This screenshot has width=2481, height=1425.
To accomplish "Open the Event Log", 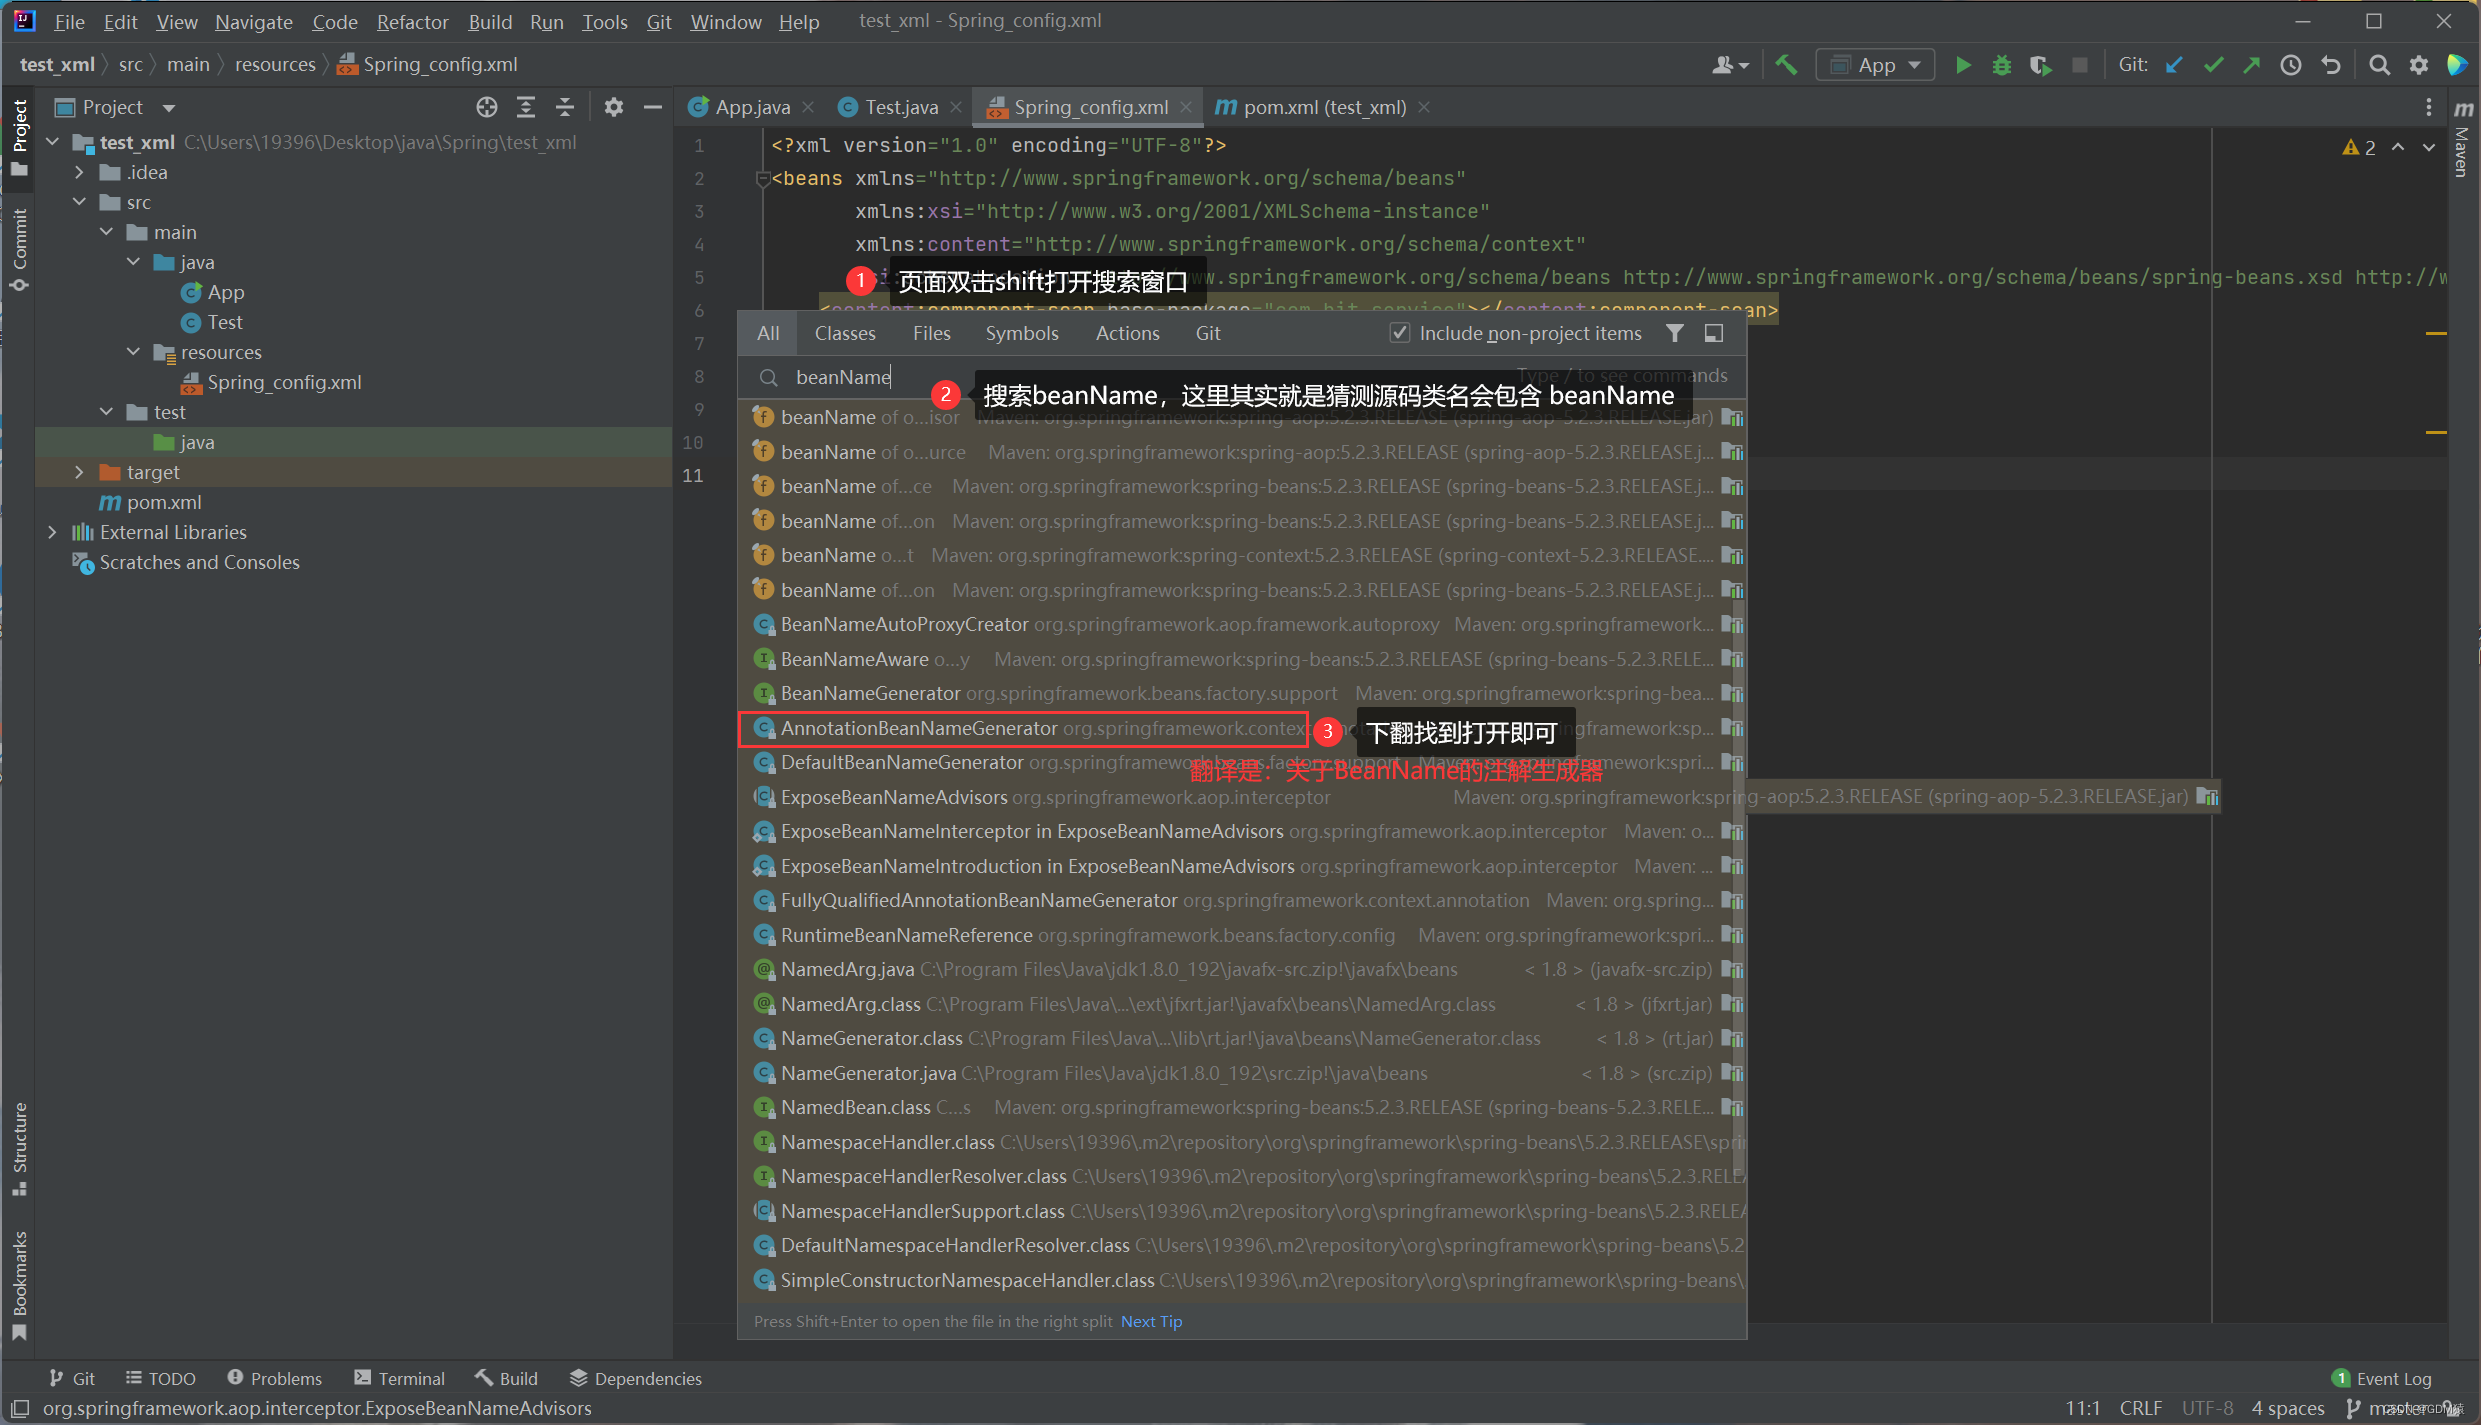I will (2381, 1378).
